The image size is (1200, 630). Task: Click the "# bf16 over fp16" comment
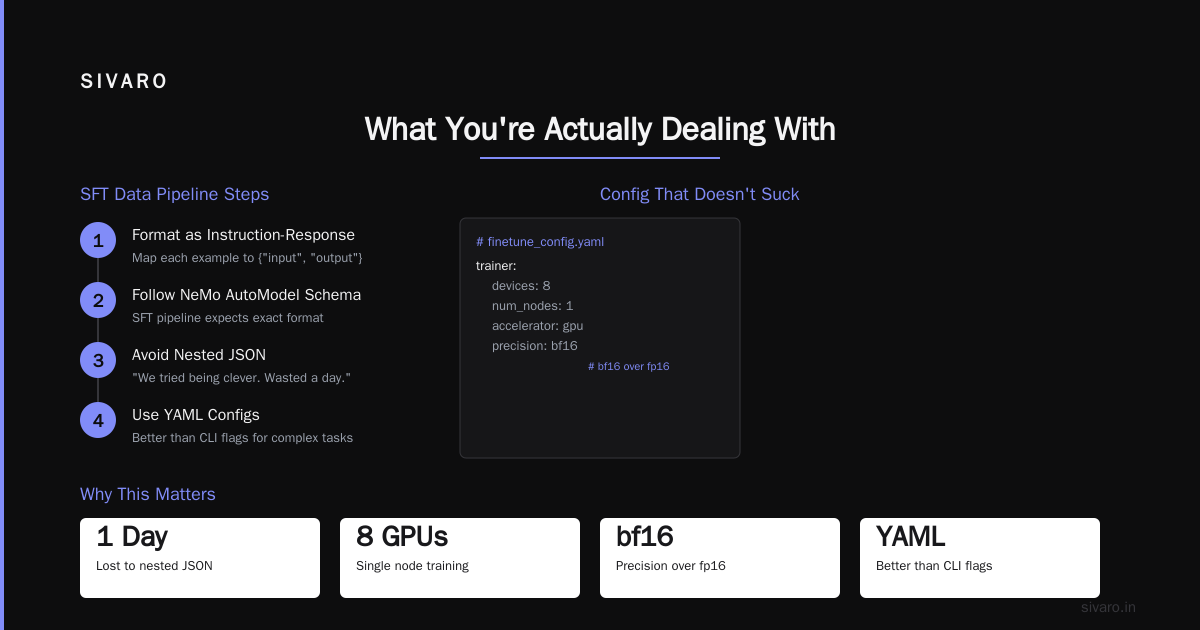click(x=629, y=367)
